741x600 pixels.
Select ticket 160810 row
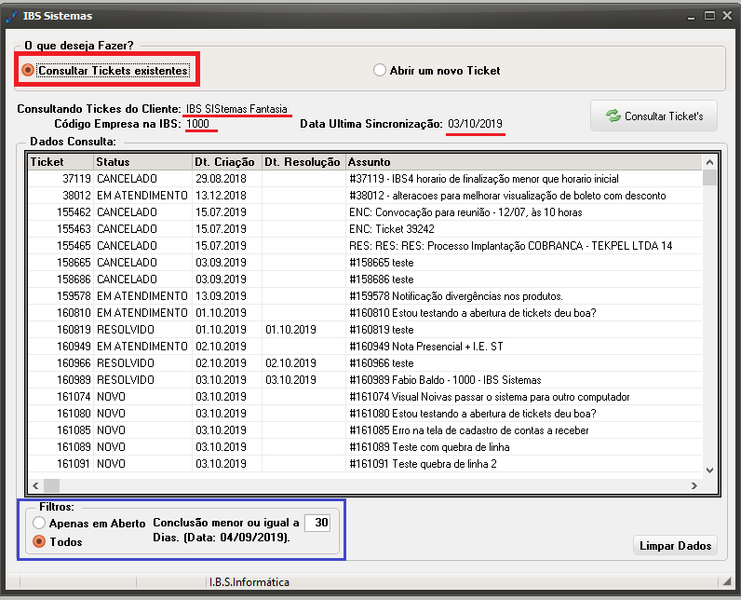click(365, 313)
